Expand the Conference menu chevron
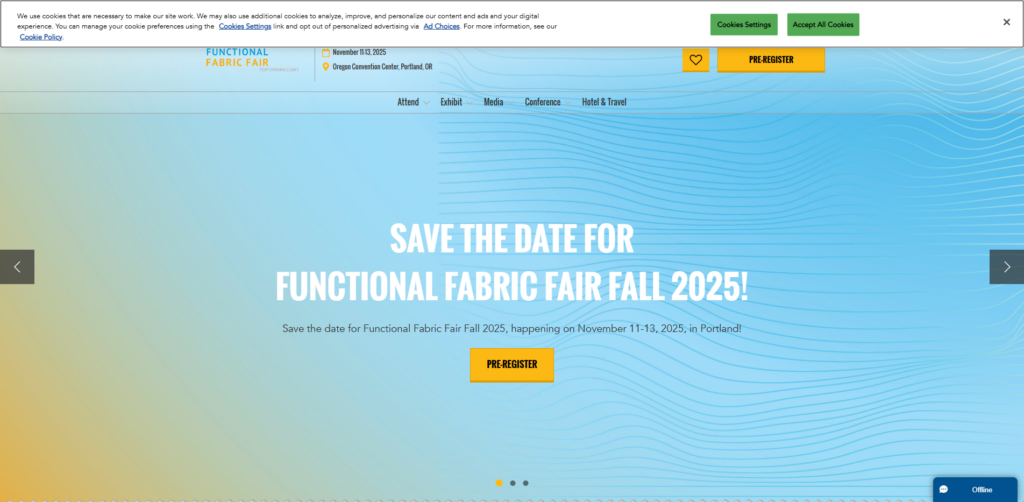The image size is (1024, 502). 568,102
